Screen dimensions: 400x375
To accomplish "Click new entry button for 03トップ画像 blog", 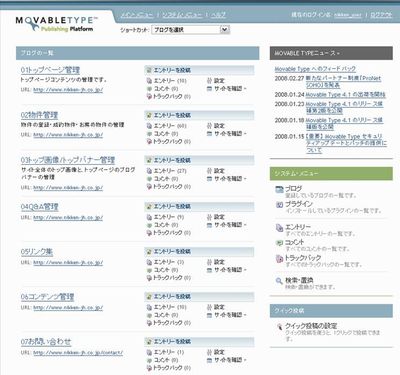I will point(199,160).
